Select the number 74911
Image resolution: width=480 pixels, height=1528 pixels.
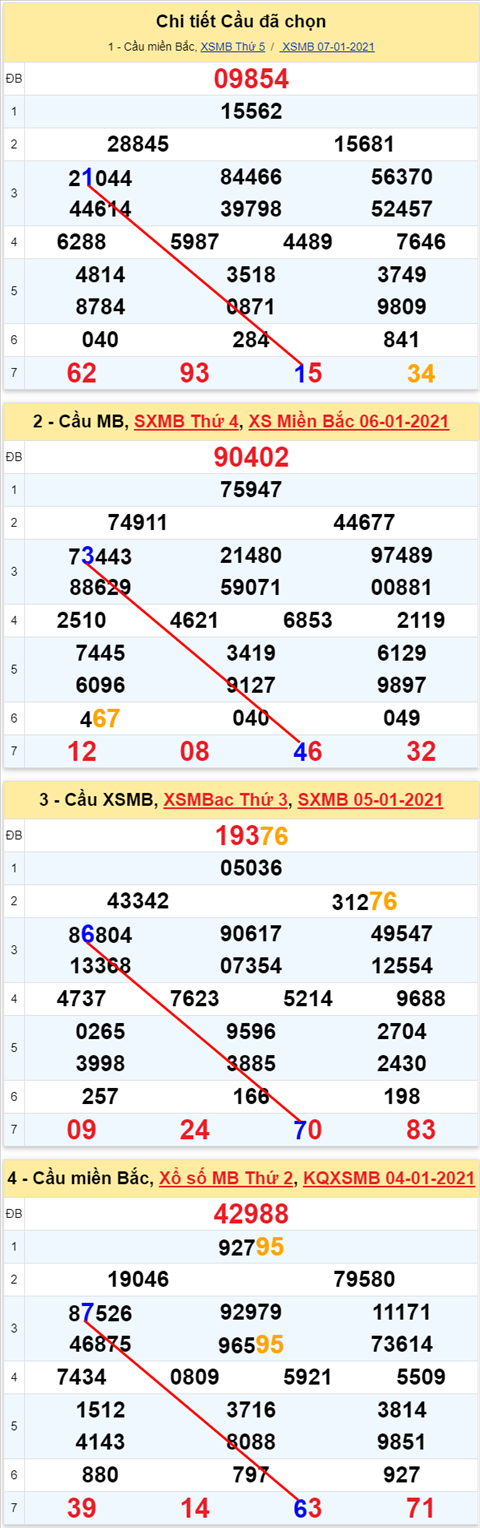pyautogui.click(x=138, y=522)
